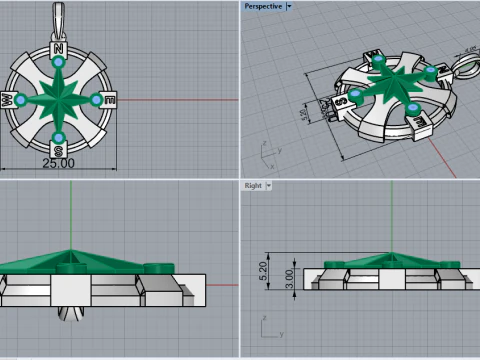Open the Right viewport title menu
480x360 pixels.
pos(253,186)
